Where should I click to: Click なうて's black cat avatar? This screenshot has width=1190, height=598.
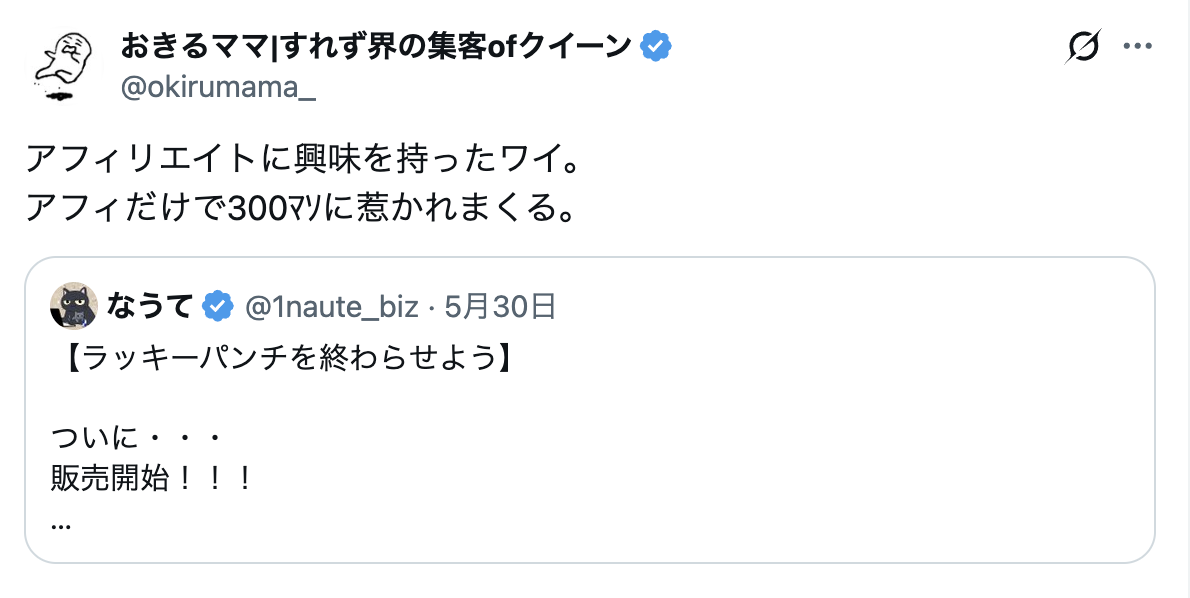(x=73, y=306)
